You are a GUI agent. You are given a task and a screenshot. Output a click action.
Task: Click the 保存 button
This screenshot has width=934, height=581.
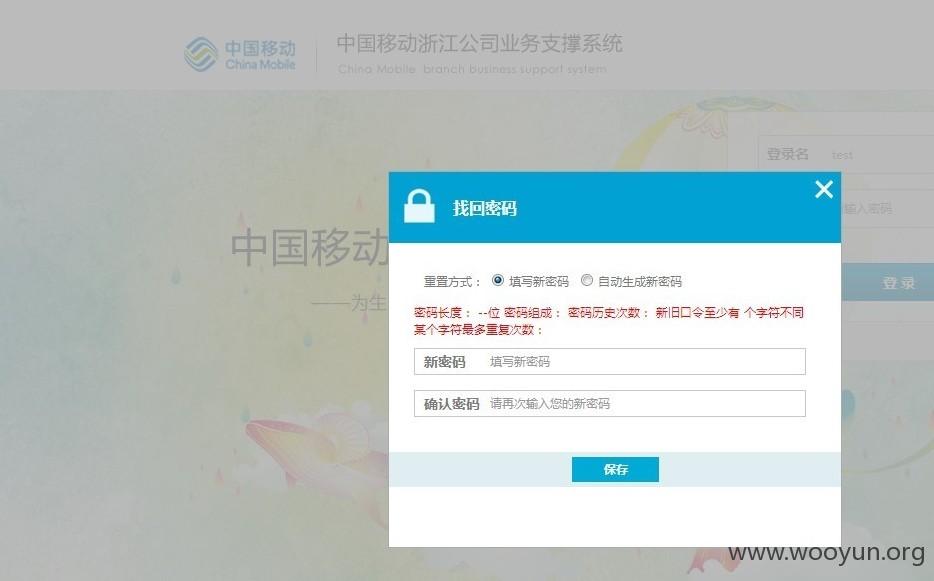[615, 470]
